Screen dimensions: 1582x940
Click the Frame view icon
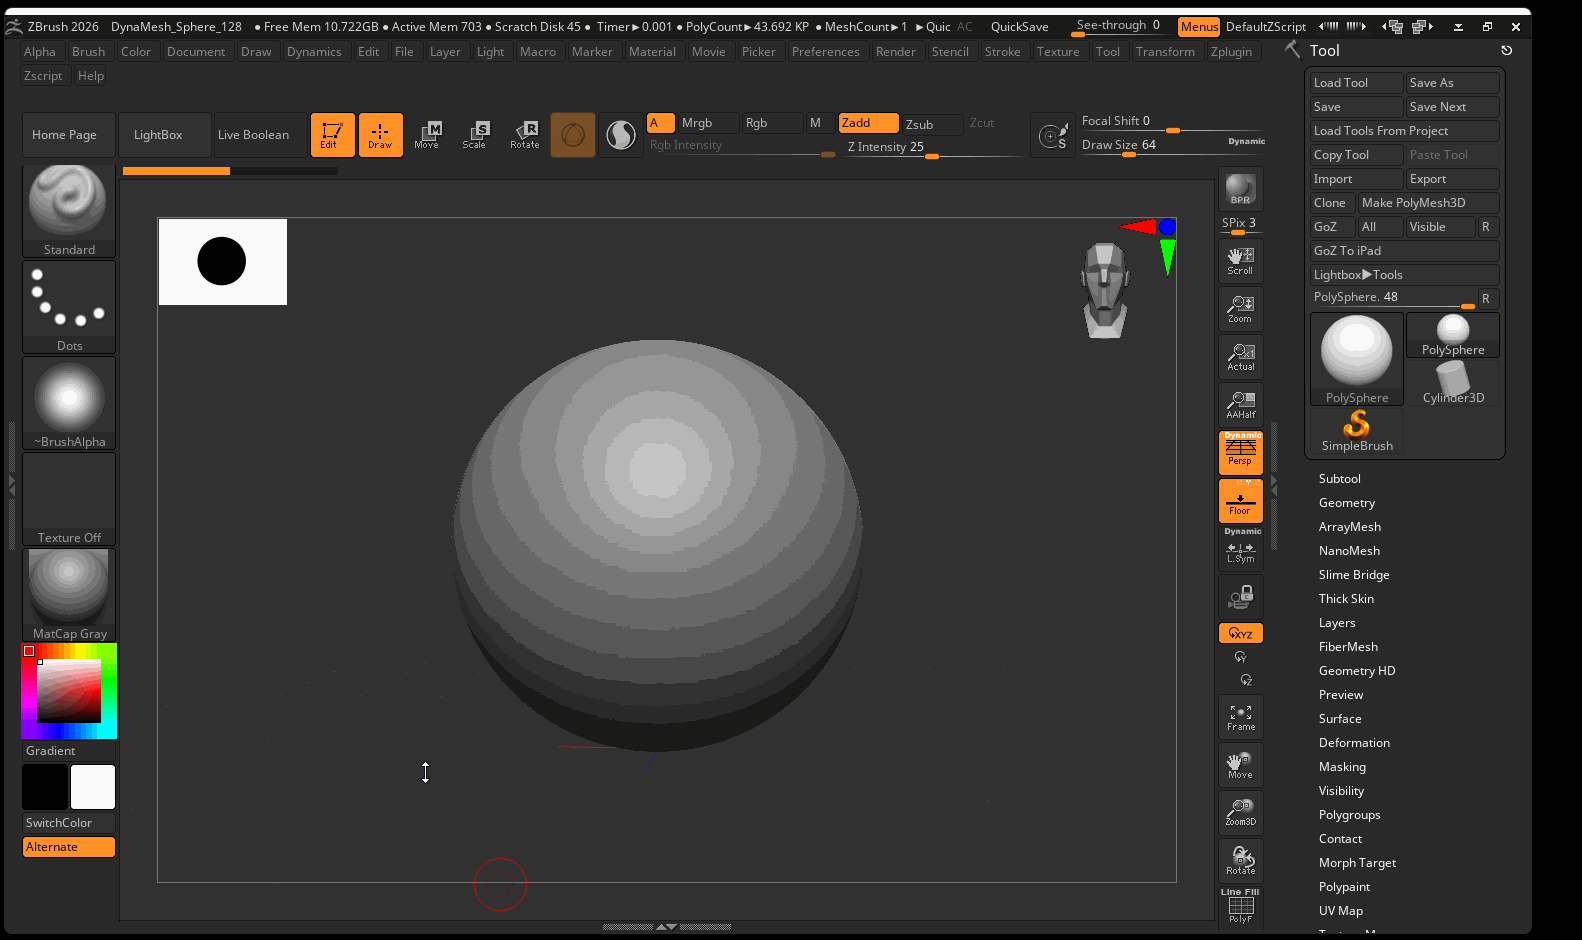point(1240,717)
